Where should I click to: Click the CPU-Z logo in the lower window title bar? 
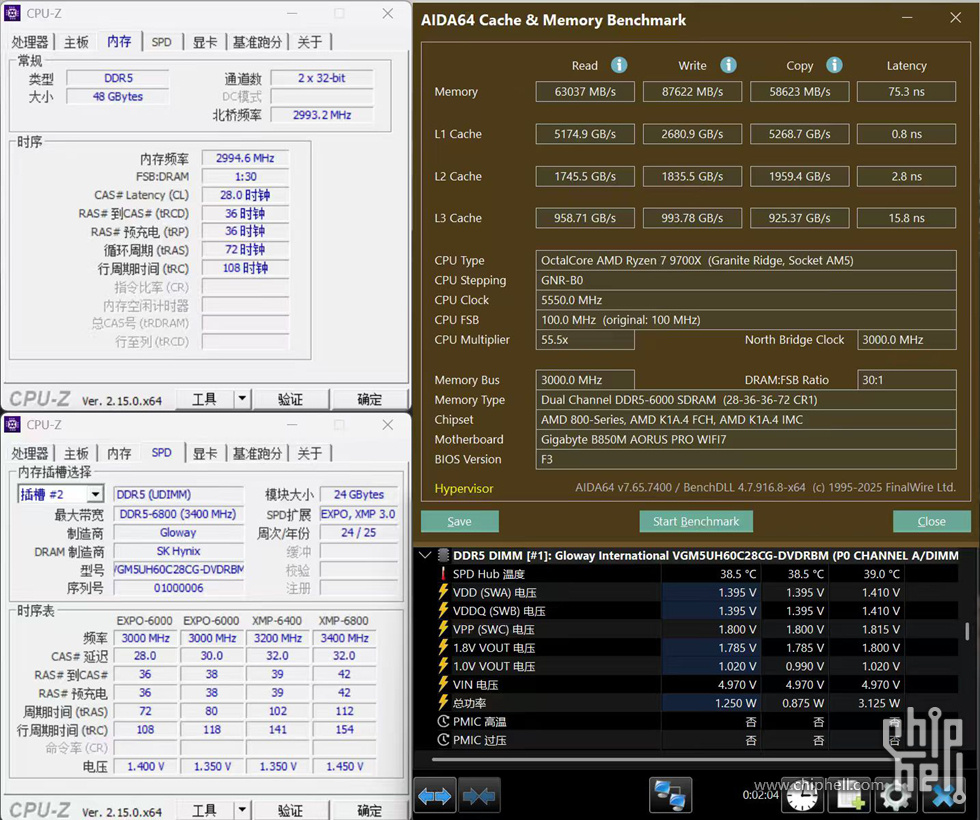click(x=12, y=425)
